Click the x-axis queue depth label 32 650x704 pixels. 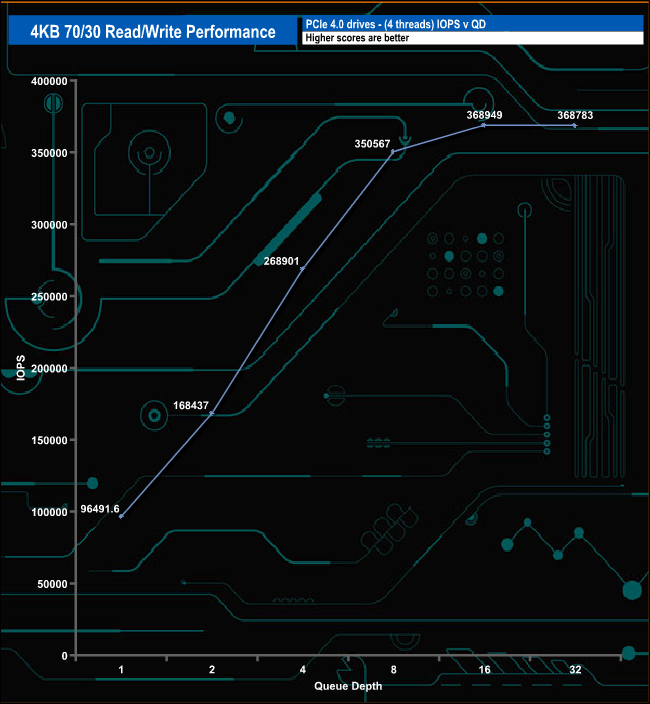pos(575,670)
